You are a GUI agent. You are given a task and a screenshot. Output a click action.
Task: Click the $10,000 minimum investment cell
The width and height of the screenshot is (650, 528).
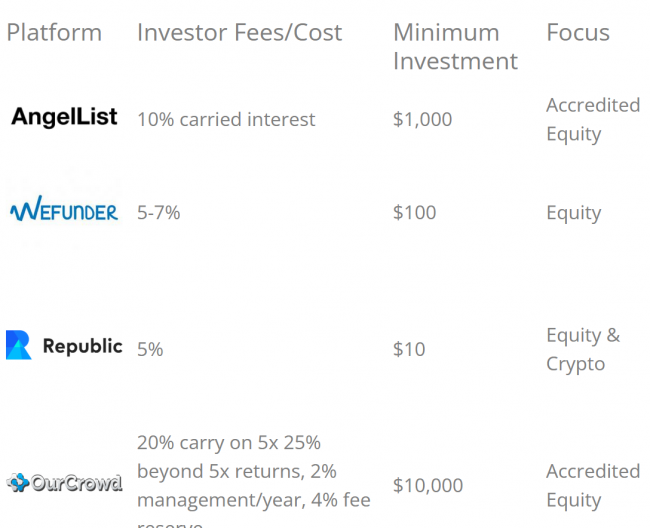[428, 486]
